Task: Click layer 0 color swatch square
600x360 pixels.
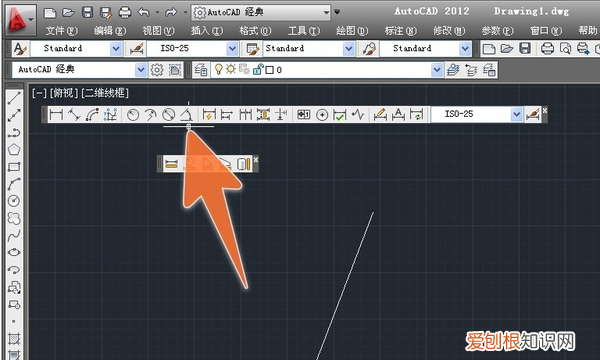Action: point(269,70)
